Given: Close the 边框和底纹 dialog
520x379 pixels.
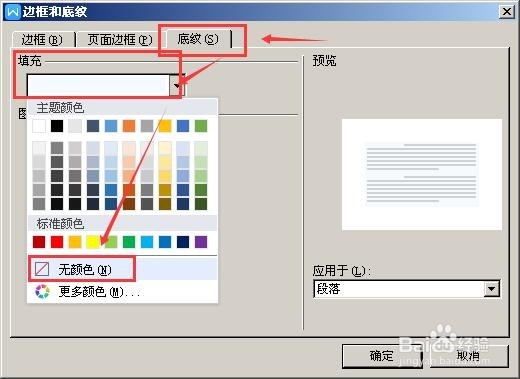Looking at the screenshot, I should (507, 12).
